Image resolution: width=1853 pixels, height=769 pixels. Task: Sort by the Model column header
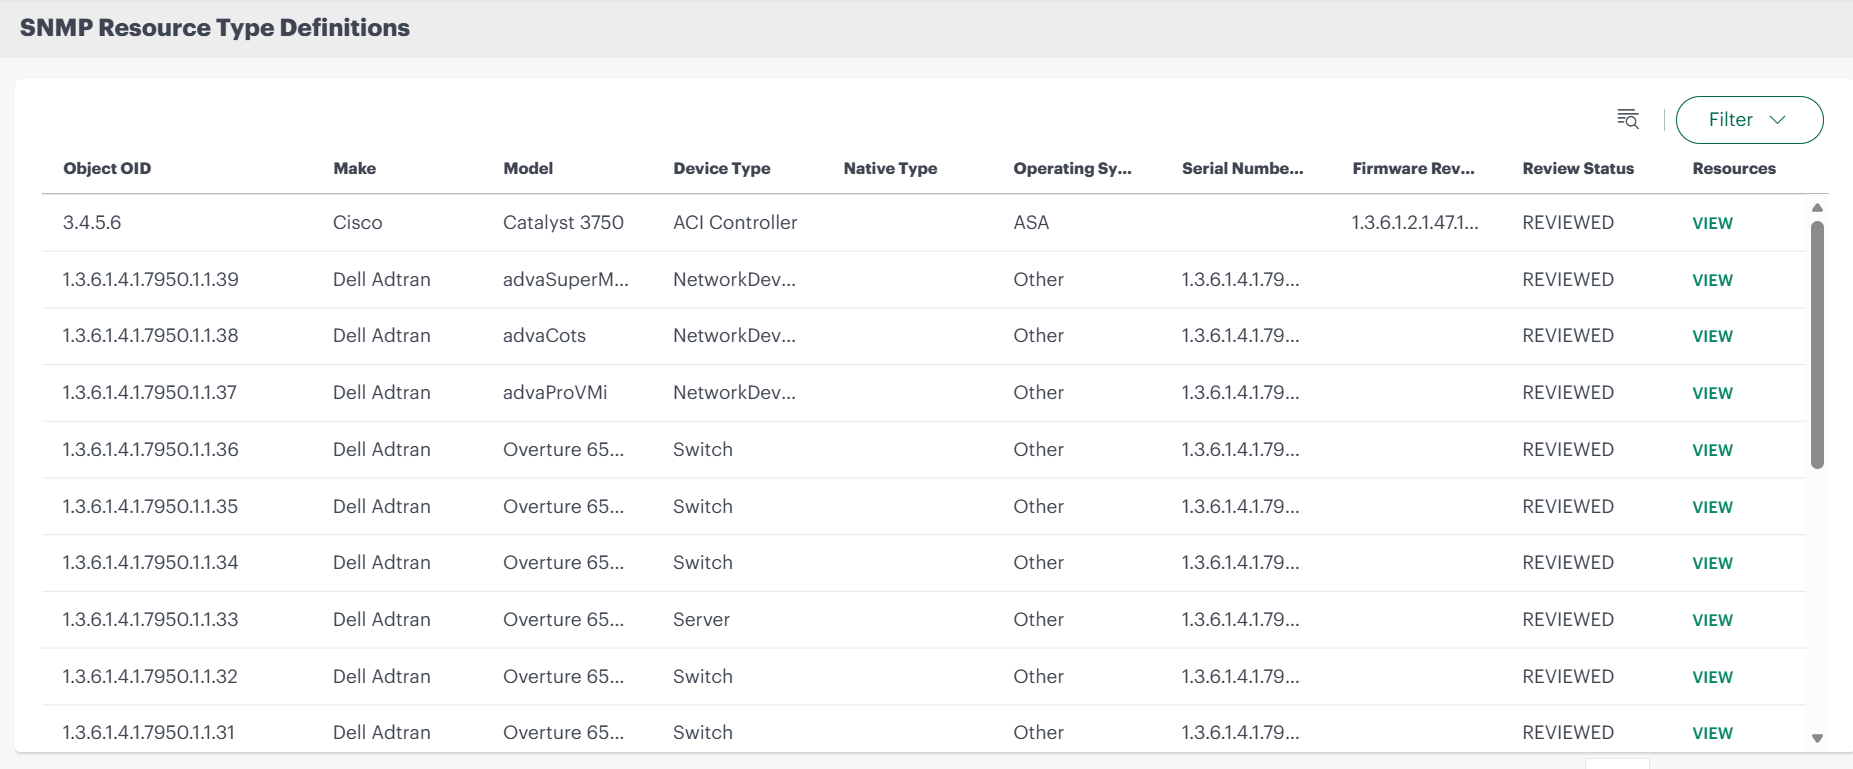pyautogui.click(x=528, y=168)
